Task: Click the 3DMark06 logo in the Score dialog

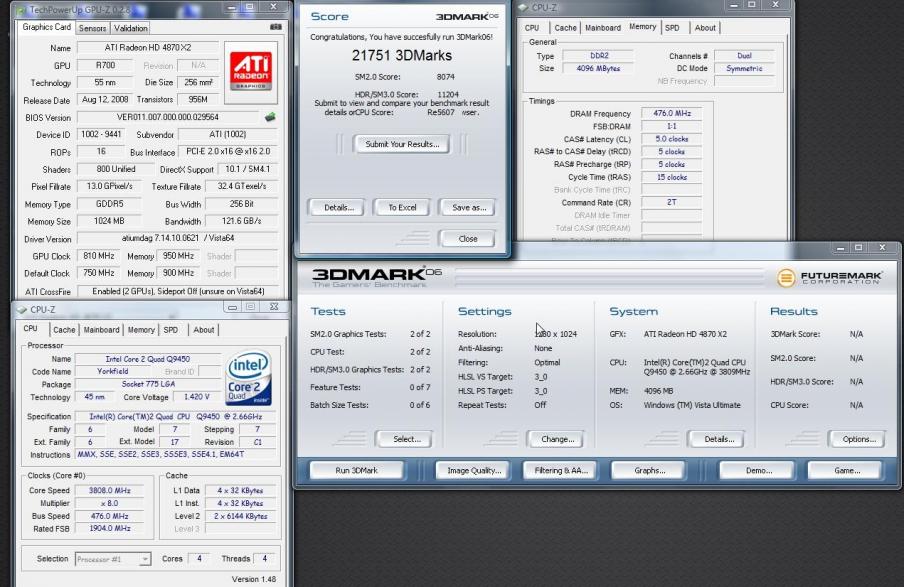Action: click(466, 17)
